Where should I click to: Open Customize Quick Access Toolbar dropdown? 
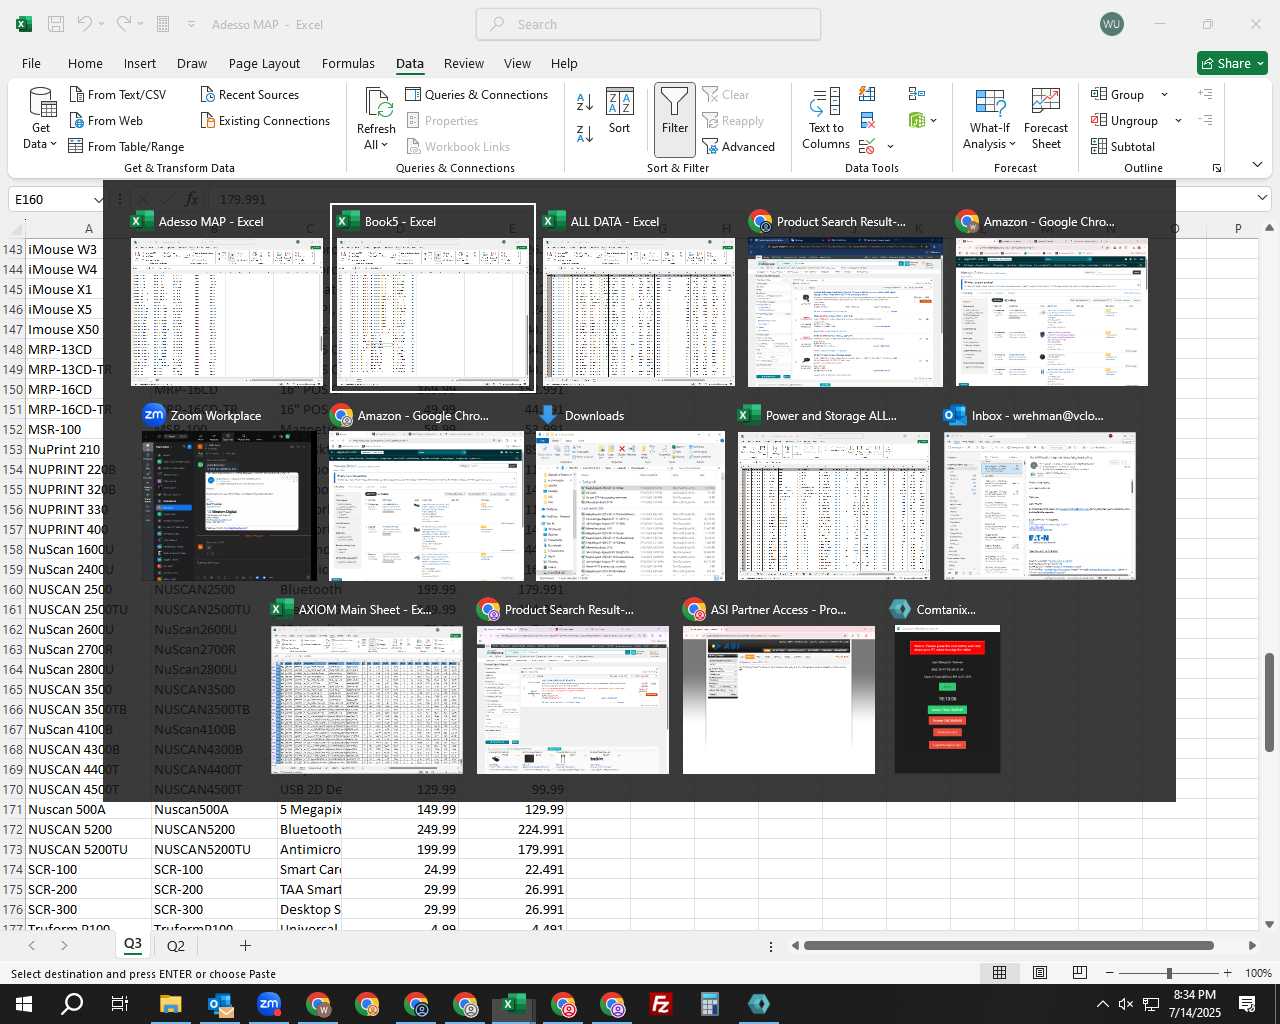191,24
